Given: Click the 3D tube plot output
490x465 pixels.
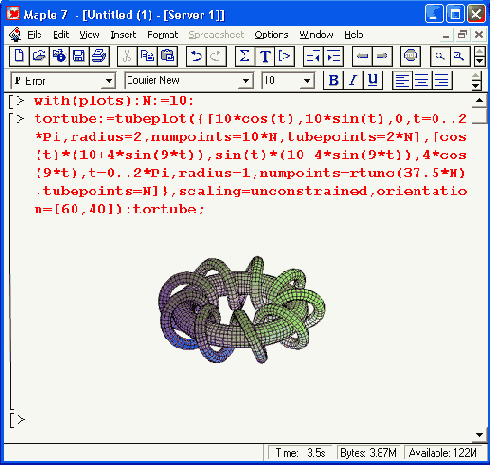Looking at the screenshot, I should click(x=242, y=309).
